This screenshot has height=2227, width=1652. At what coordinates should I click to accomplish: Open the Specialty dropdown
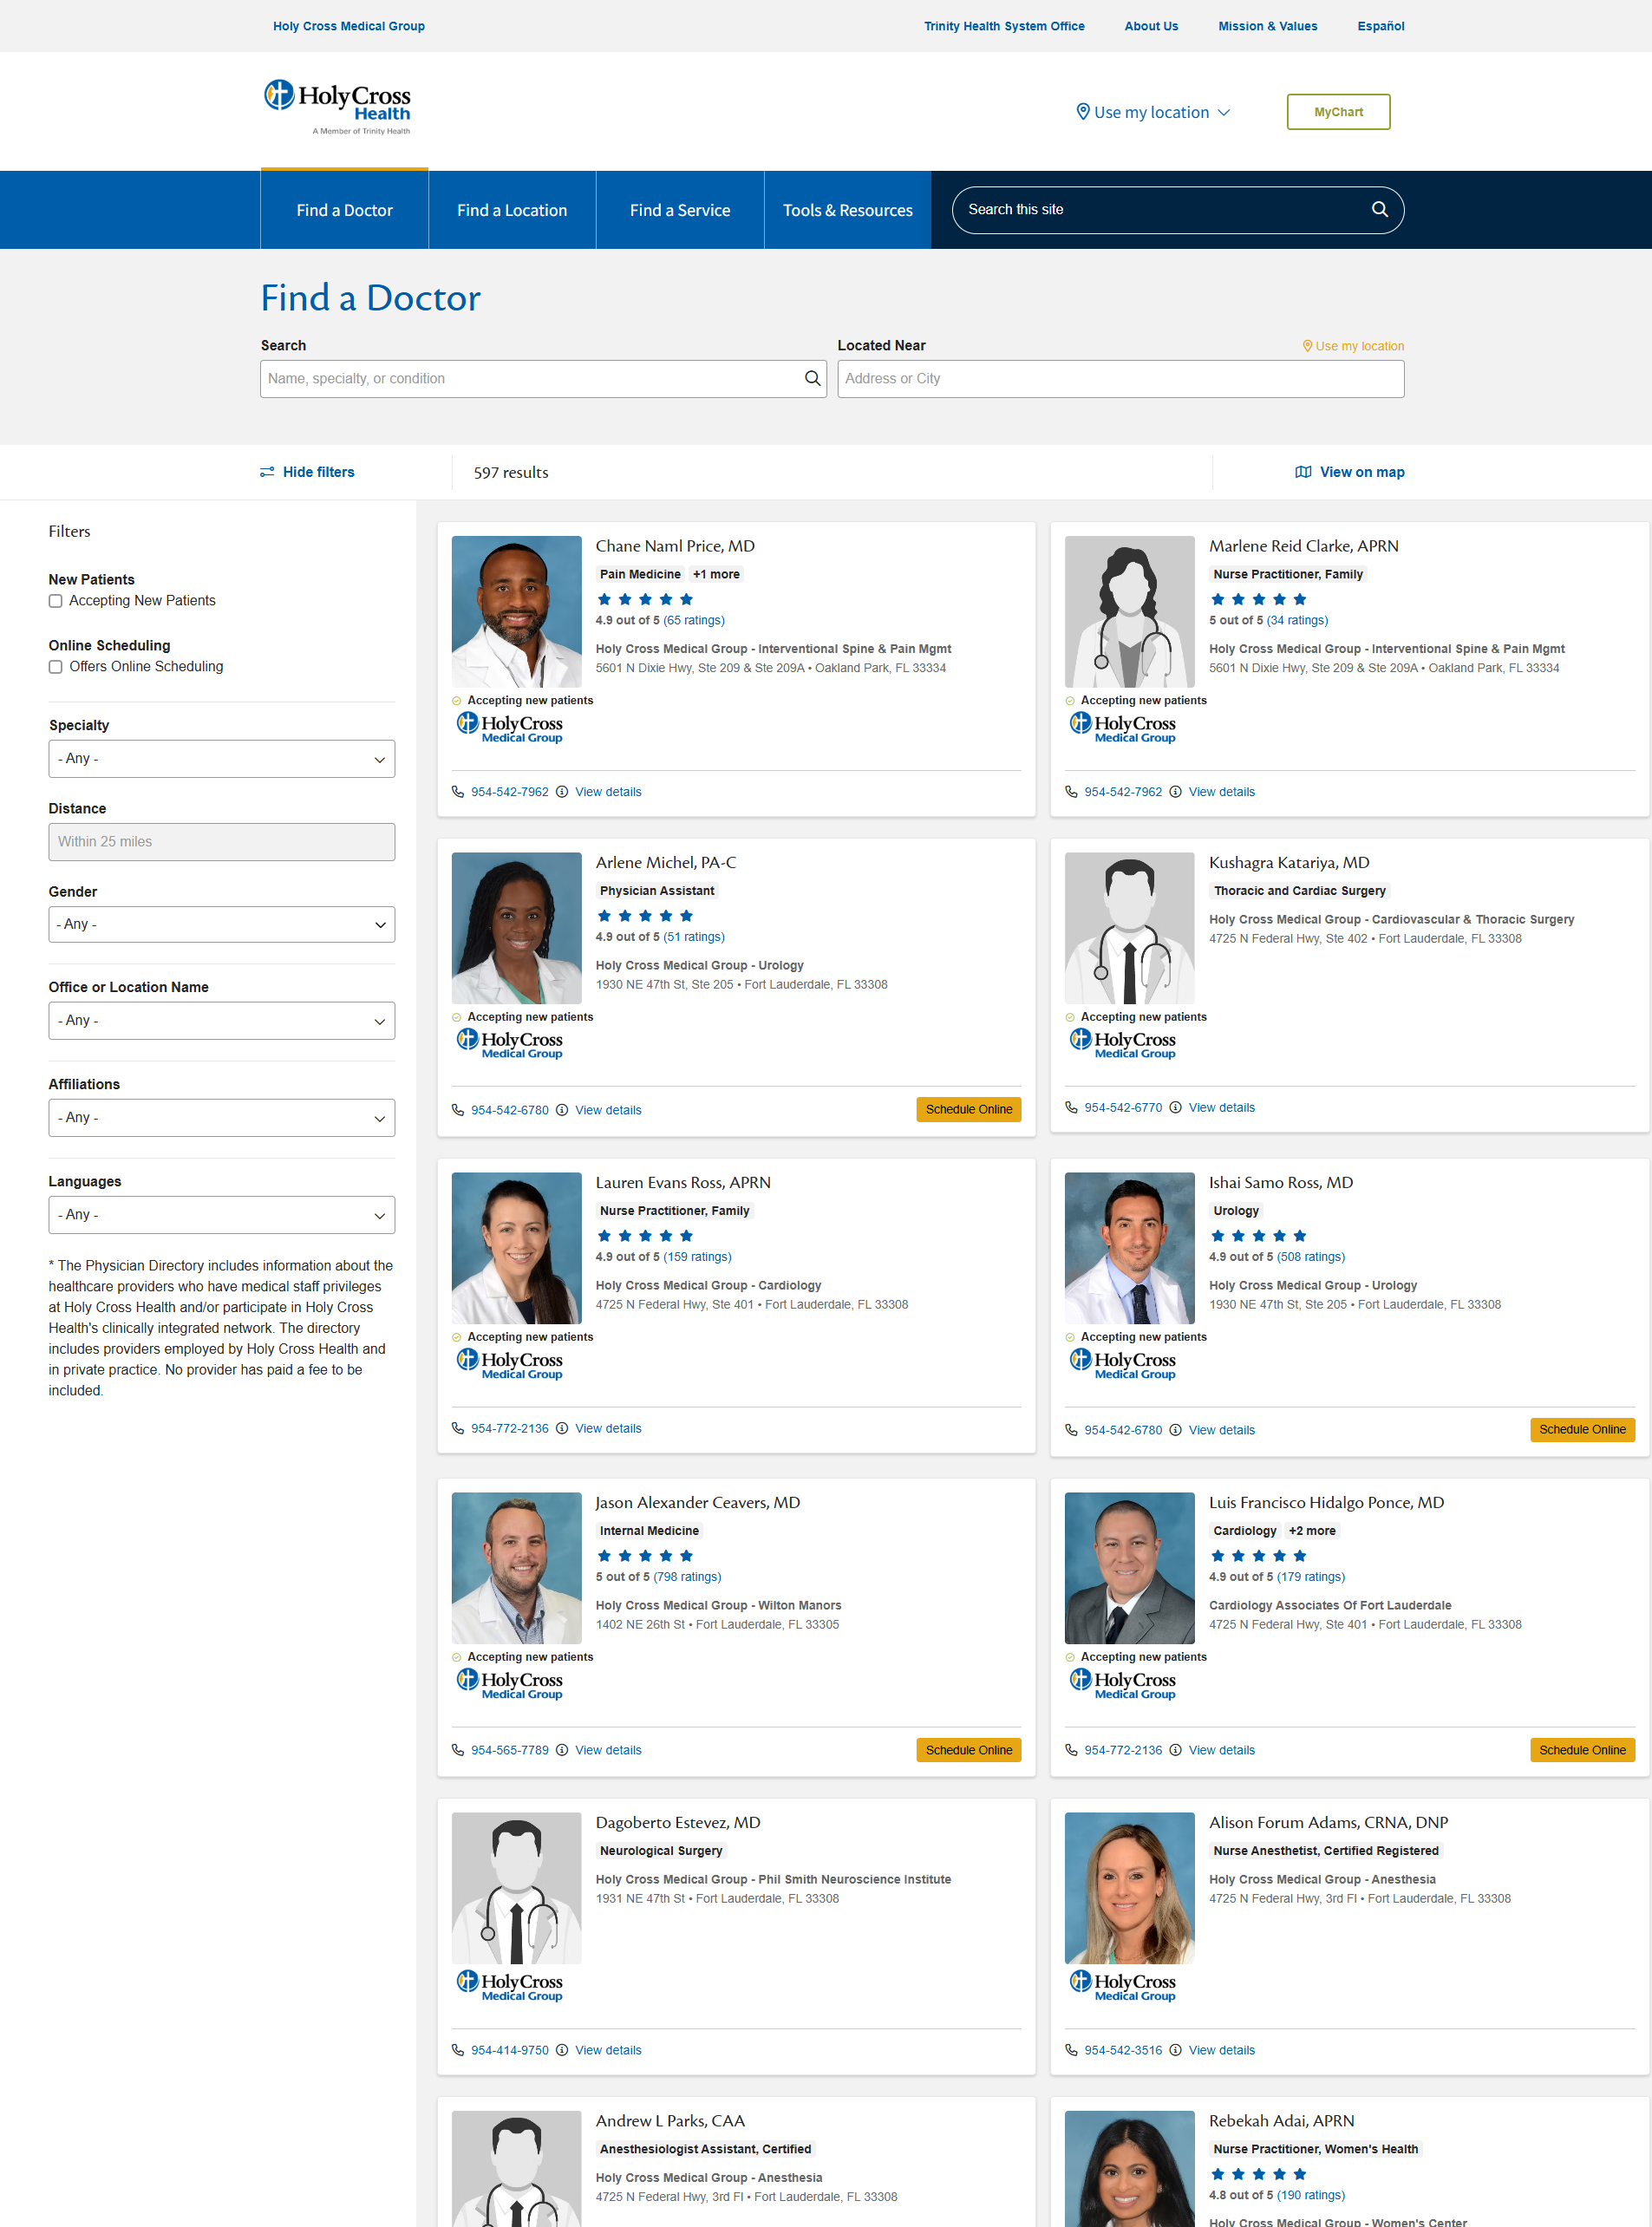tap(222, 759)
